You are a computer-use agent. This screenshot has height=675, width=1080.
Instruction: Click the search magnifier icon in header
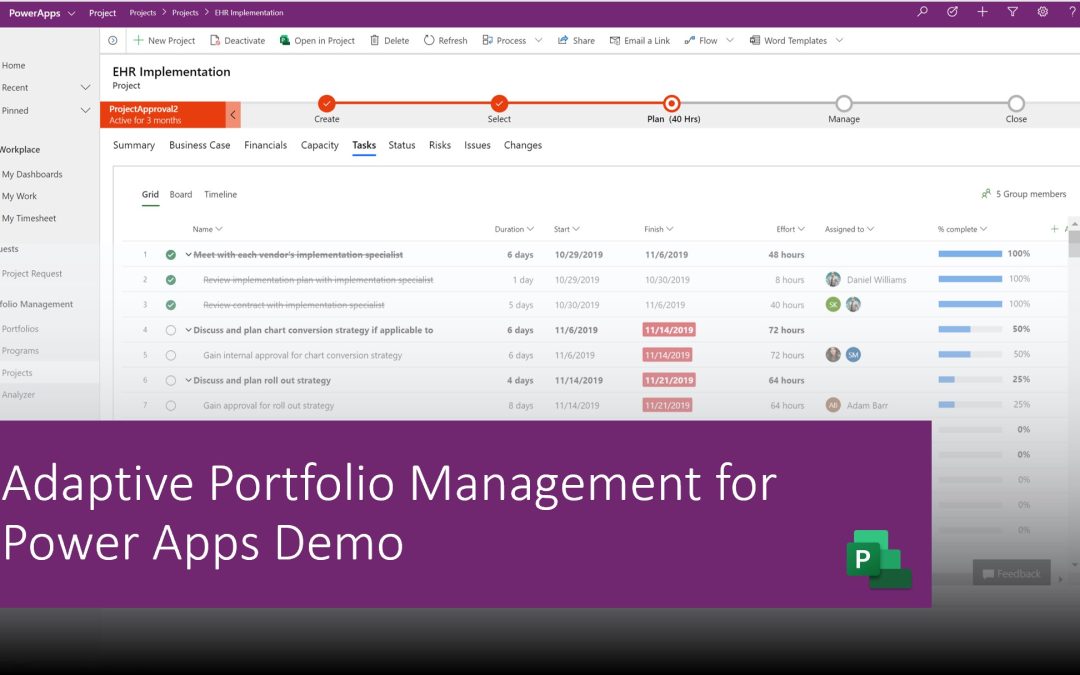point(922,12)
